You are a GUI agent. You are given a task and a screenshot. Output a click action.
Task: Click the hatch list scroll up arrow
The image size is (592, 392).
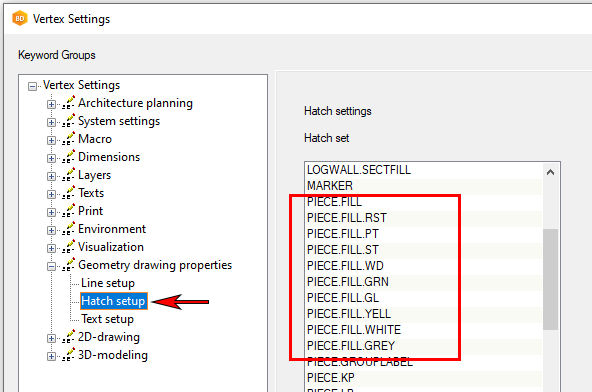(x=550, y=173)
